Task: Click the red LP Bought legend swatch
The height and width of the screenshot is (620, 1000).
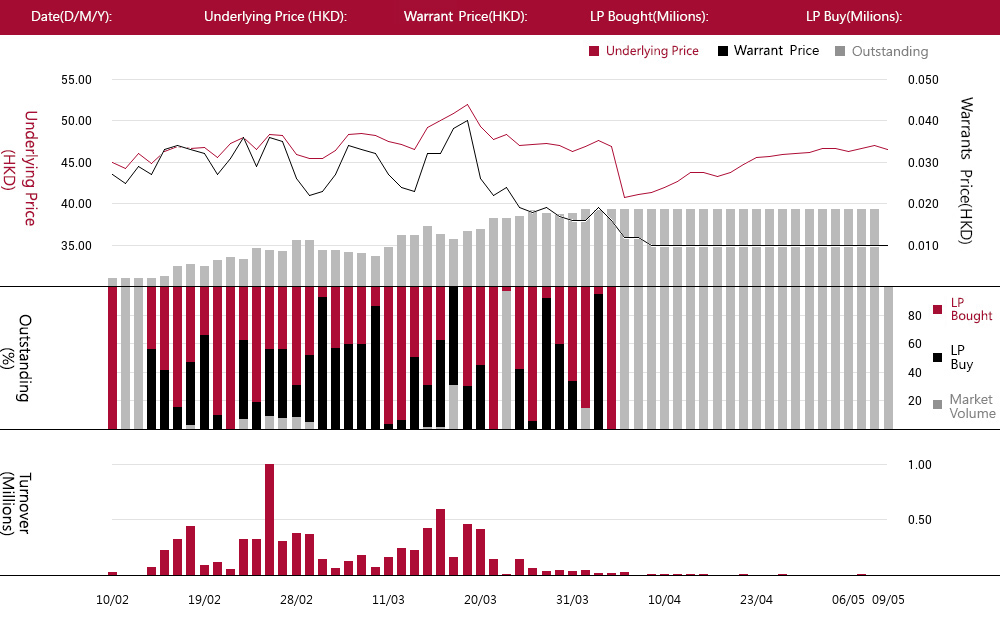Action: [x=938, y=309]
